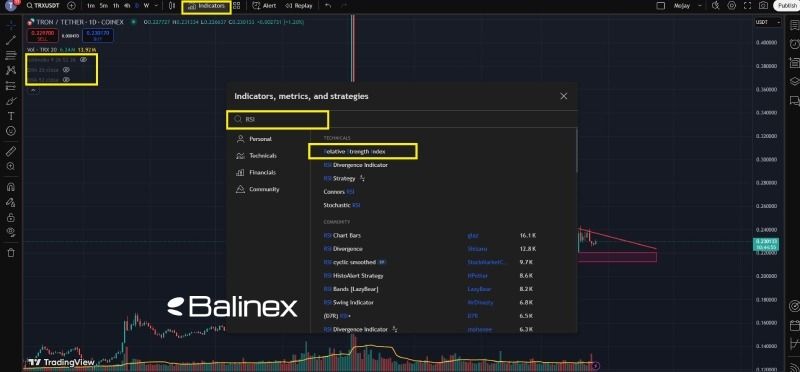Open symbol search for TRXUSDT
This screenshot has width=800, height=372.
click(43, 6)
